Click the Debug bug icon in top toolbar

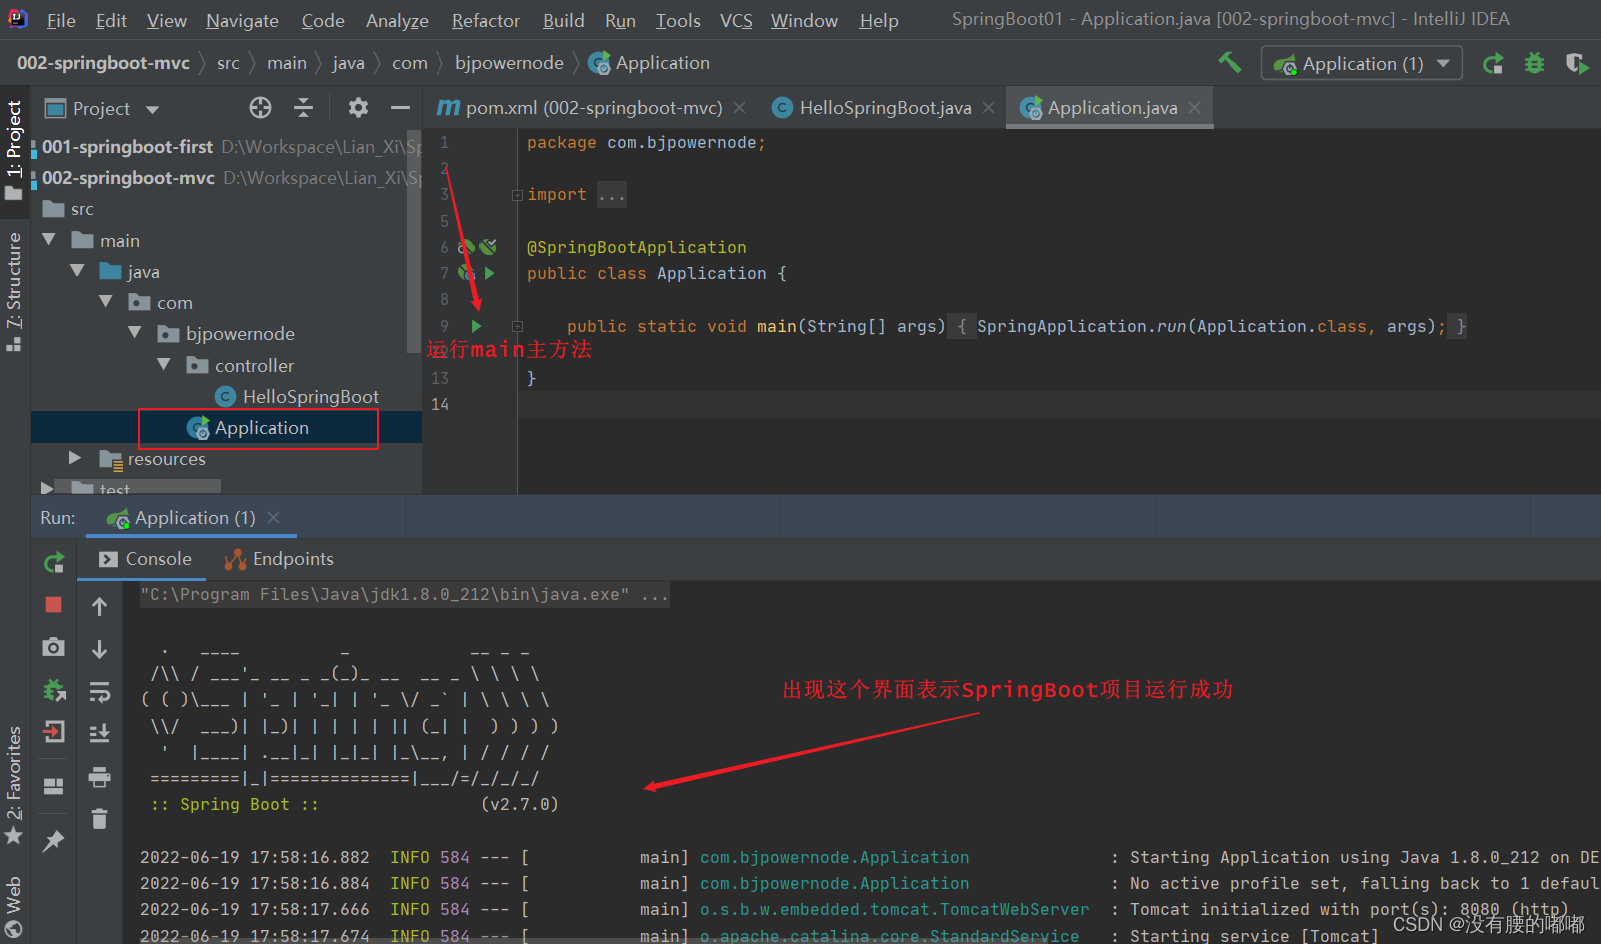(x=1534, y=64)
